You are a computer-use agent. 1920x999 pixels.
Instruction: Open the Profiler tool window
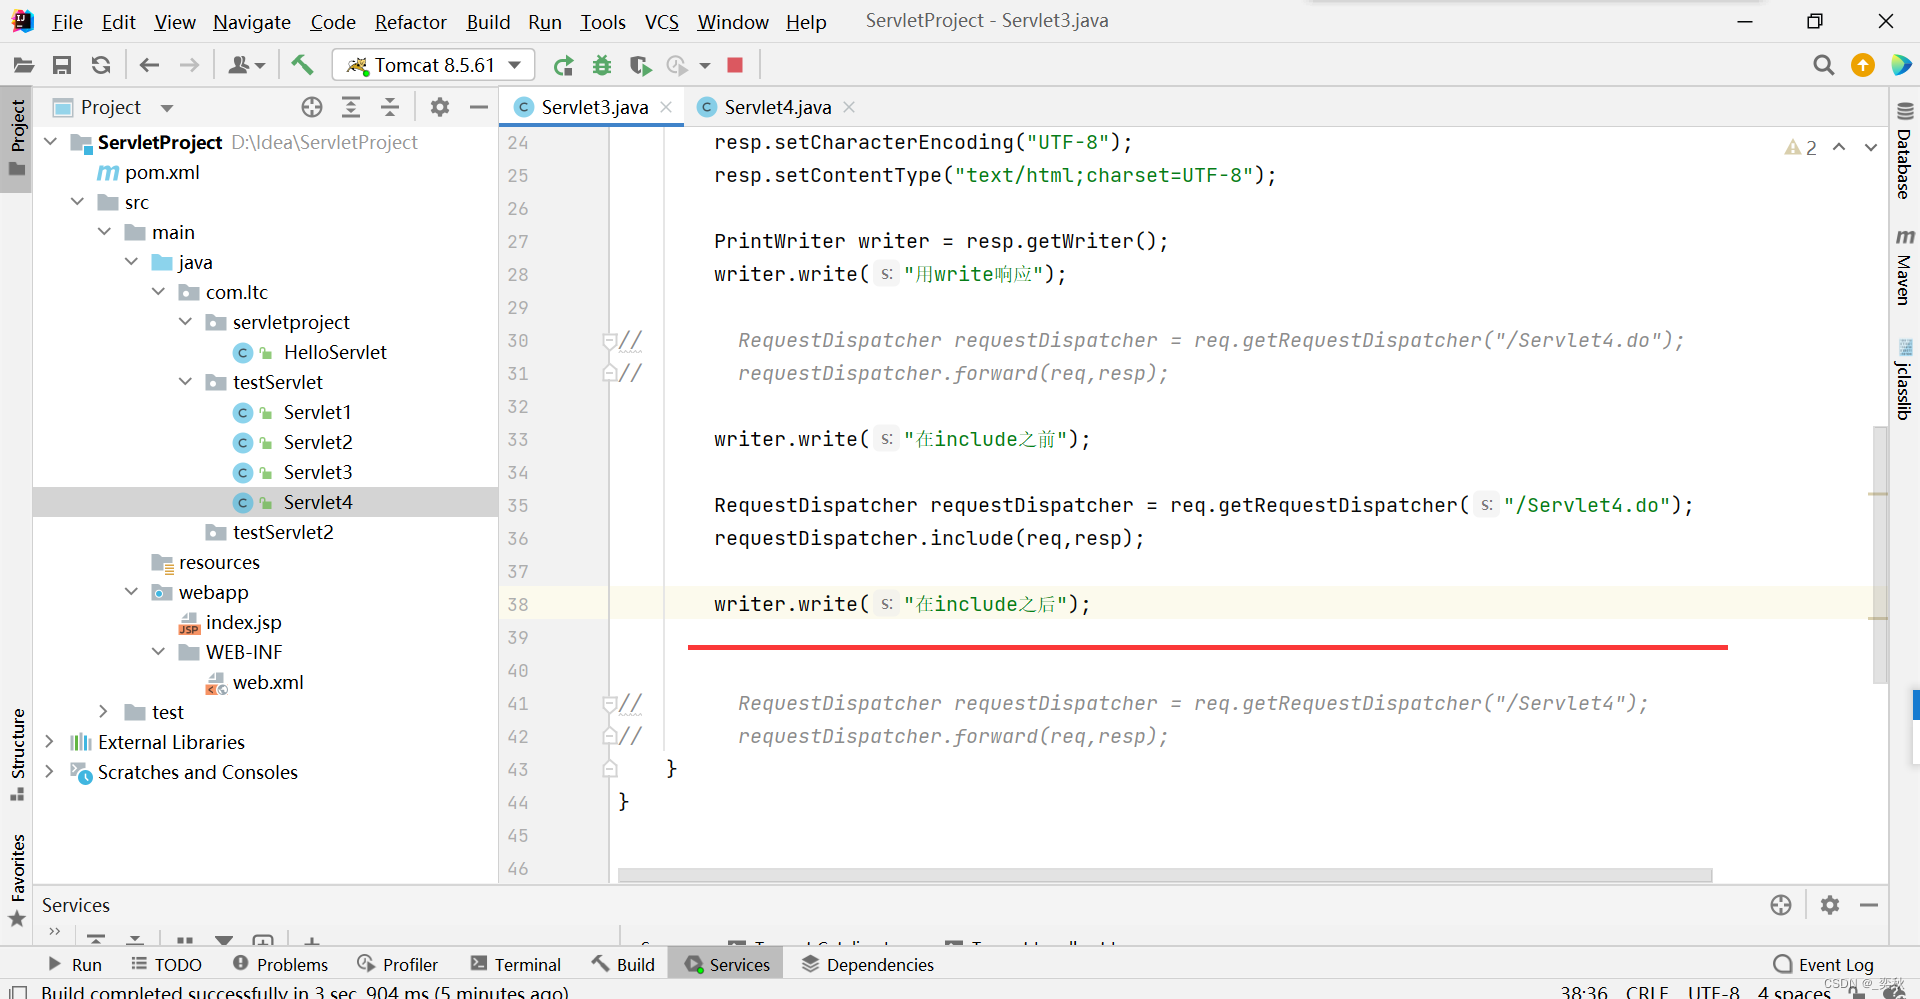(398, 964)
